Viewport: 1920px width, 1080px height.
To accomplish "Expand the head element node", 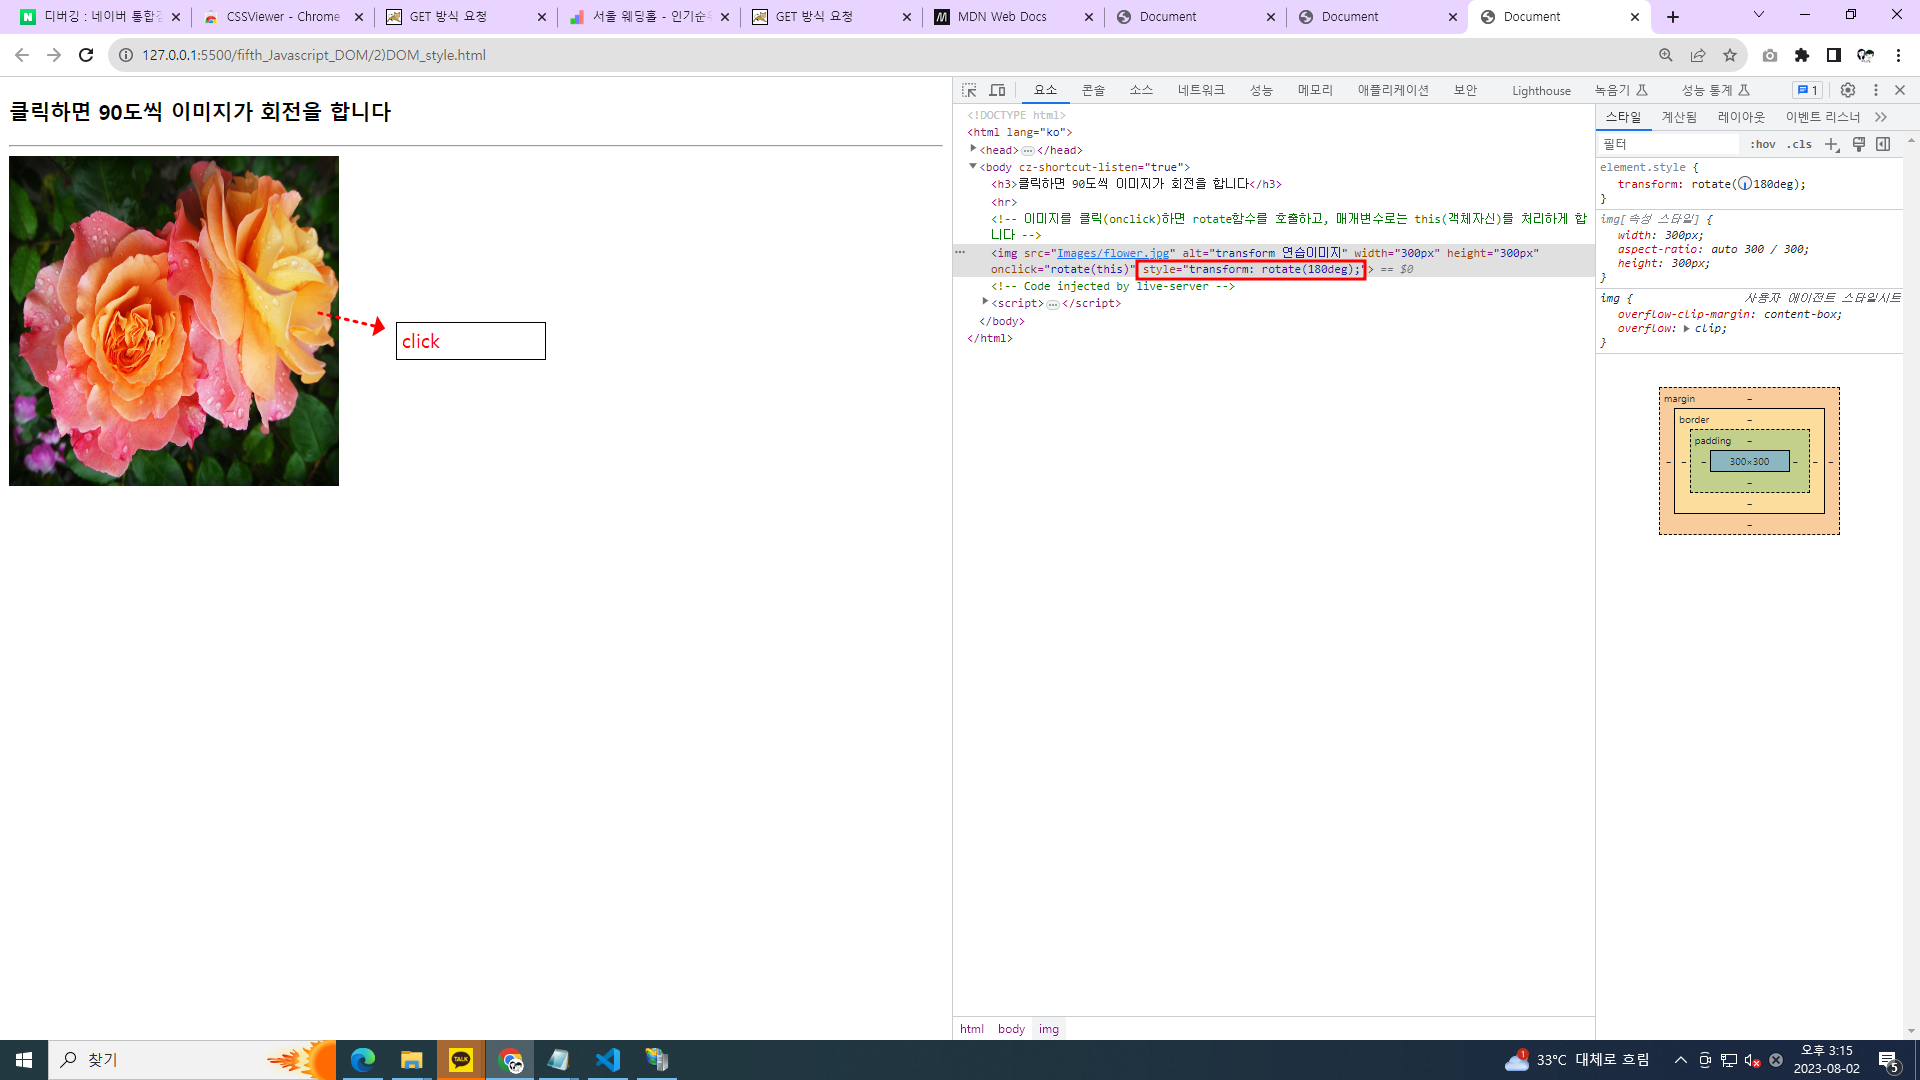I will pyautogui.click(x=973, y=149).
